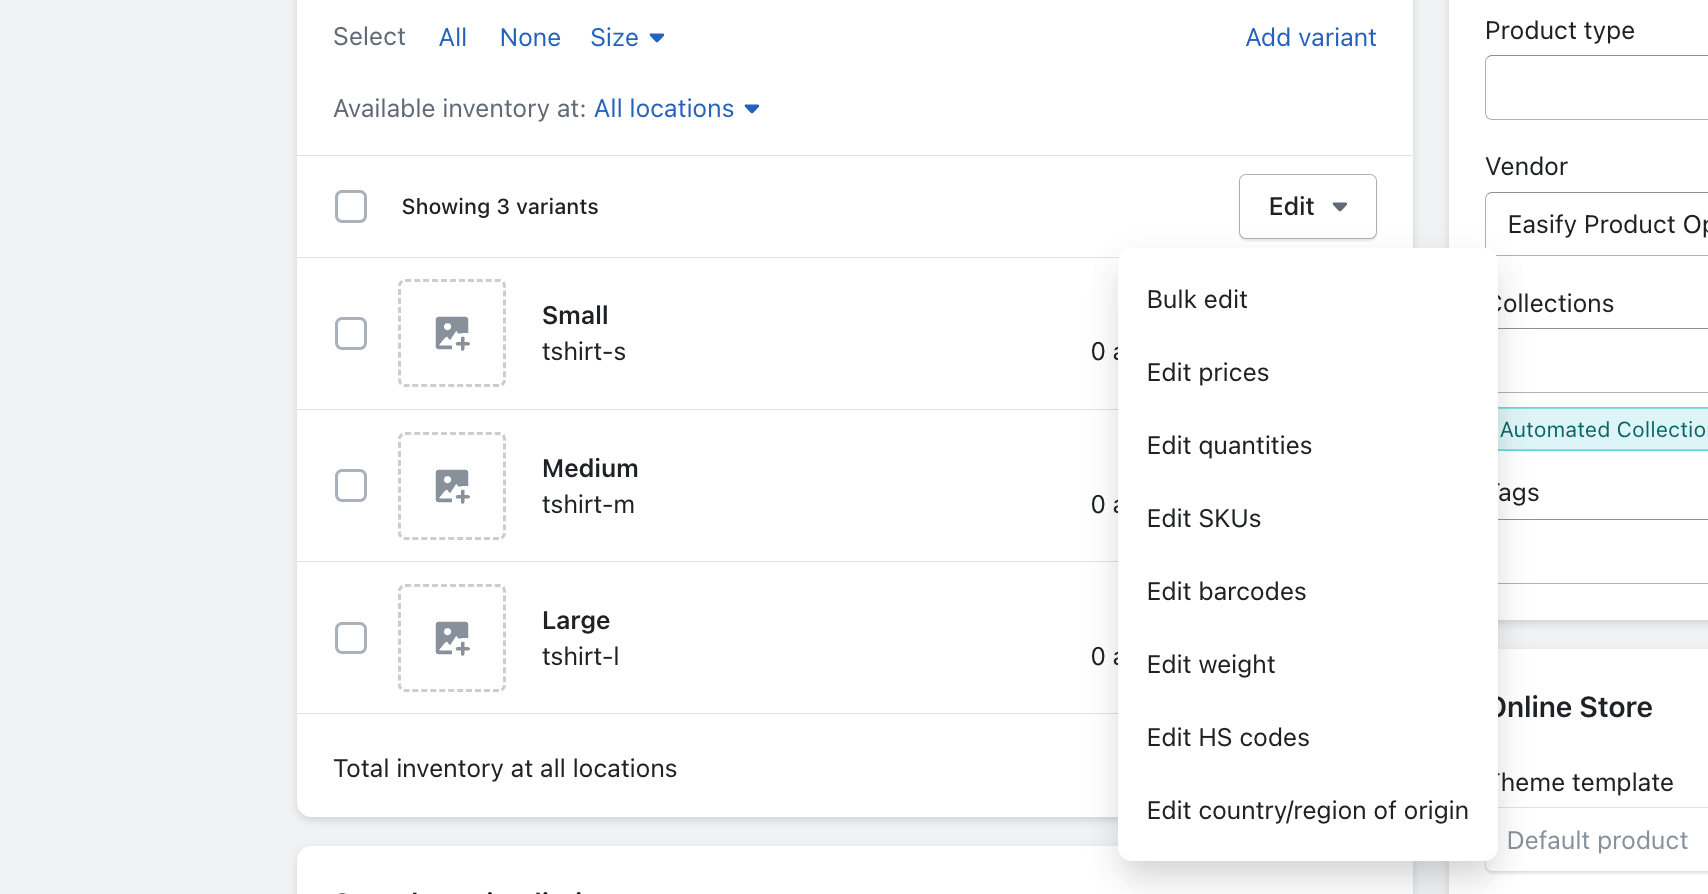Add image to the Small variant
This screenshot has width=1708, height=894.
coord(452,333)
